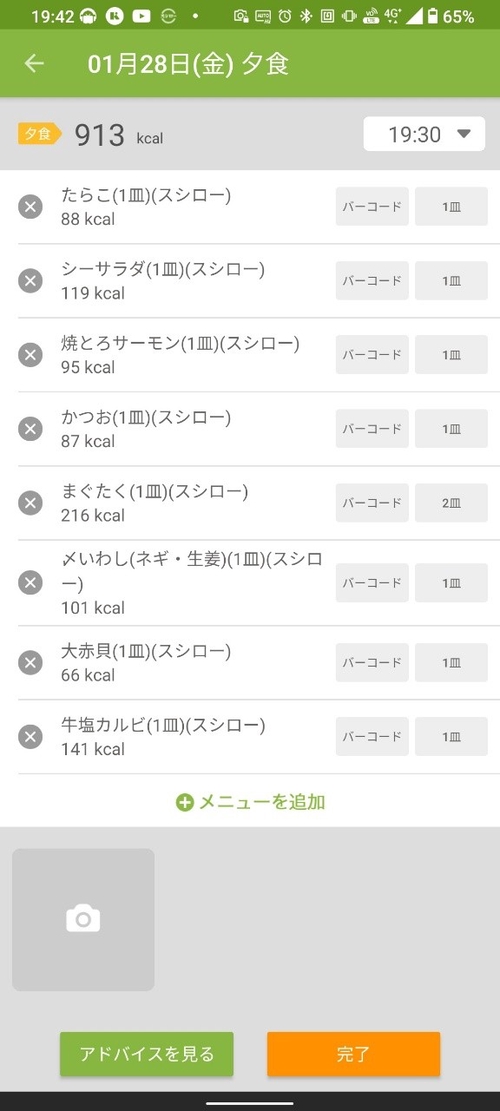Tap the orange 完了 button
Viewport: 500px width, 1111px height.
(353, 1054)
